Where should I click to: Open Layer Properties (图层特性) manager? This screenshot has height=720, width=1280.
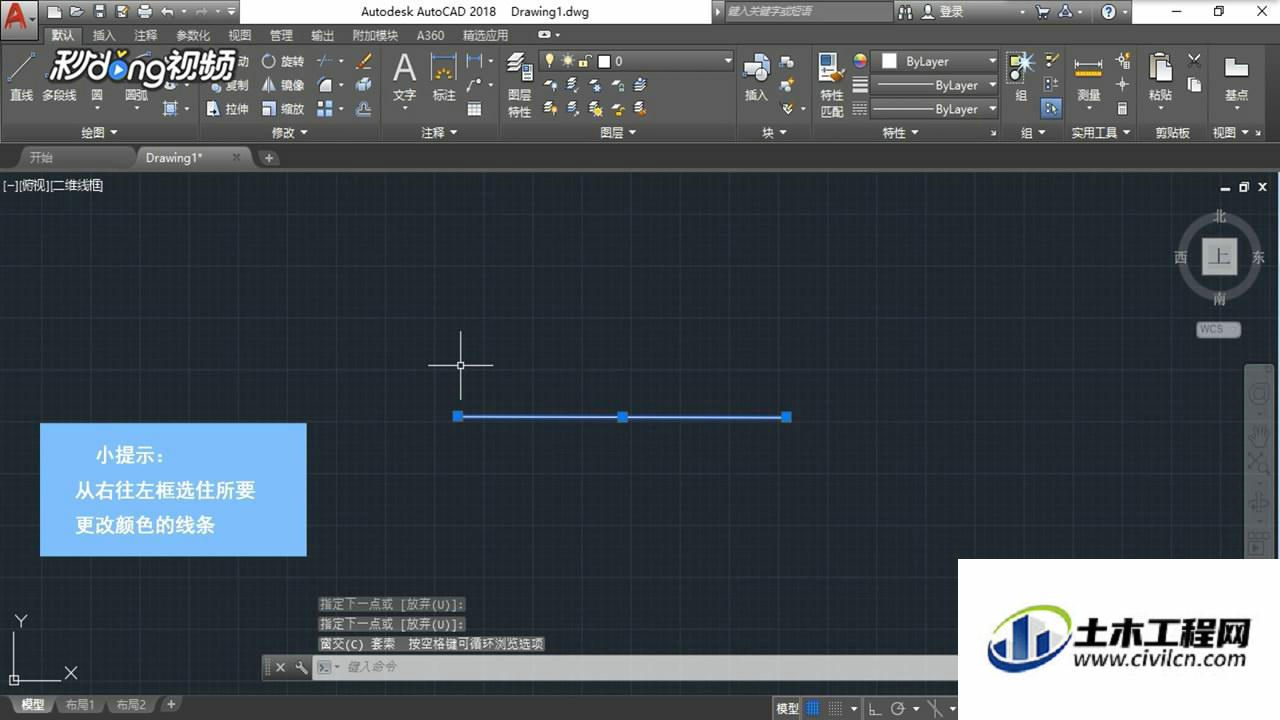point(520,85)
